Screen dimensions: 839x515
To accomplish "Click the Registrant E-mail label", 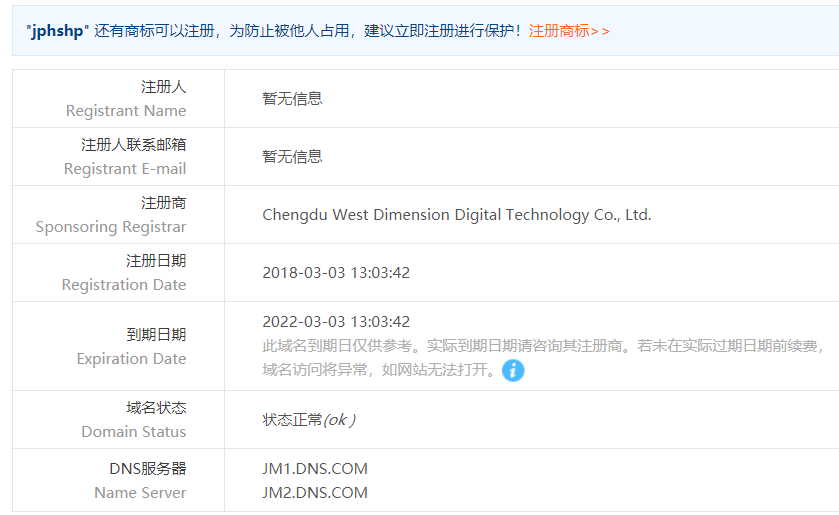I will click(125, 169).
